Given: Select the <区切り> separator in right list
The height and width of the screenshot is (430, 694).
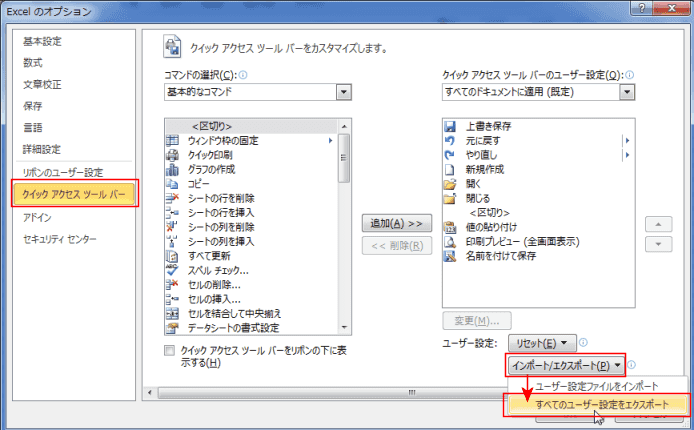Looking at the screenshot, I should [x=489, y=213].
